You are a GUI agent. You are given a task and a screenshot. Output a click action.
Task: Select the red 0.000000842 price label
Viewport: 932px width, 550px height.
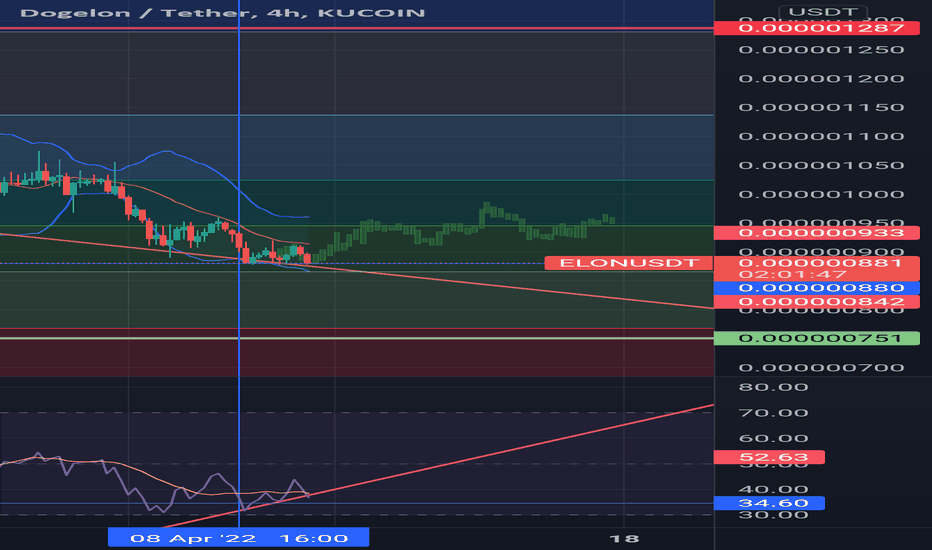coord(817,301)
